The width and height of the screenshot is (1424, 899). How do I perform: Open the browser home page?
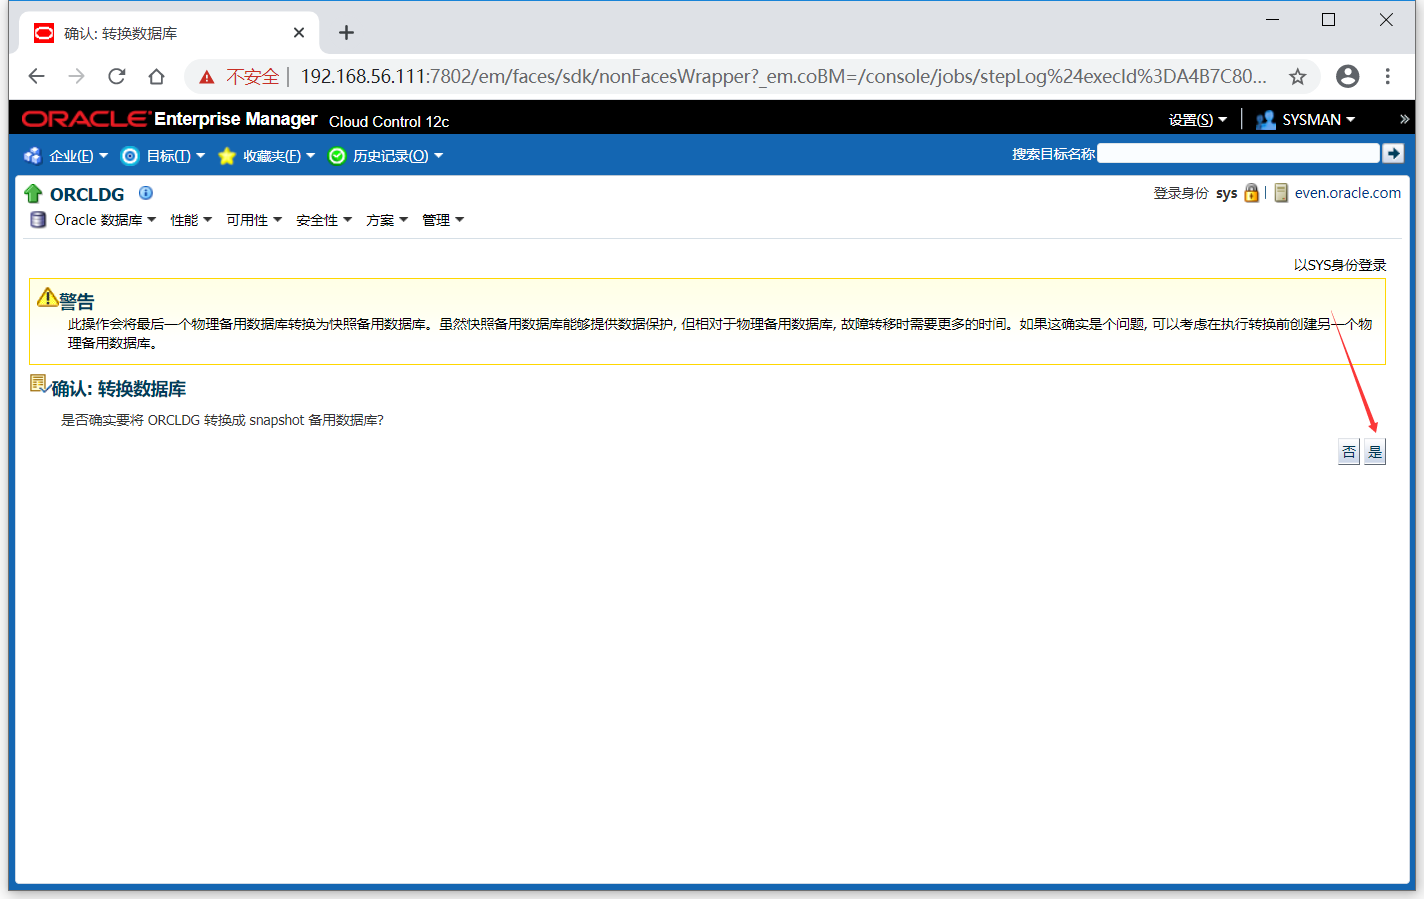(x=156, y=76)
